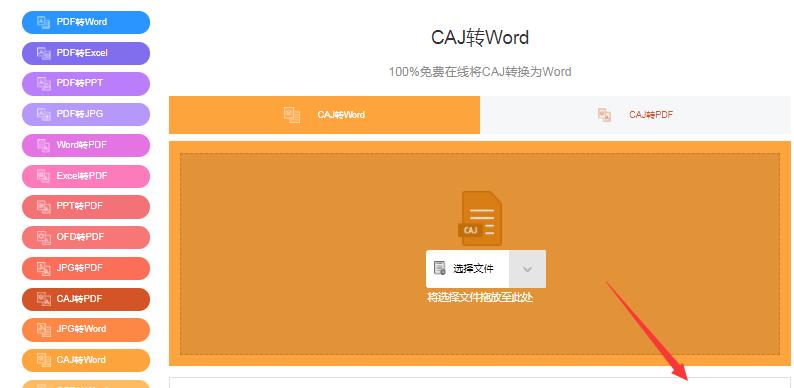This screenshot has width=794, height=388.
Task: Click the PDF转Excel icon in sidebar
Action: pyautogui.click(x=44, y=53)
